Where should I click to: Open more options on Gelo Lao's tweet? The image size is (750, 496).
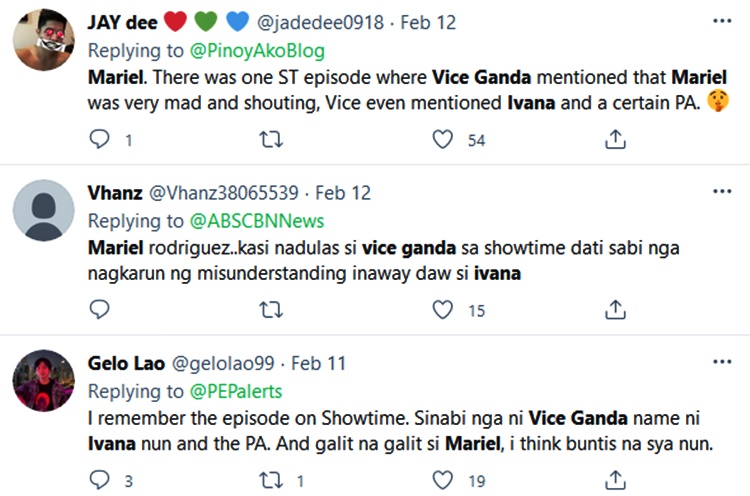pyautogui.click(x=722, y=362)
